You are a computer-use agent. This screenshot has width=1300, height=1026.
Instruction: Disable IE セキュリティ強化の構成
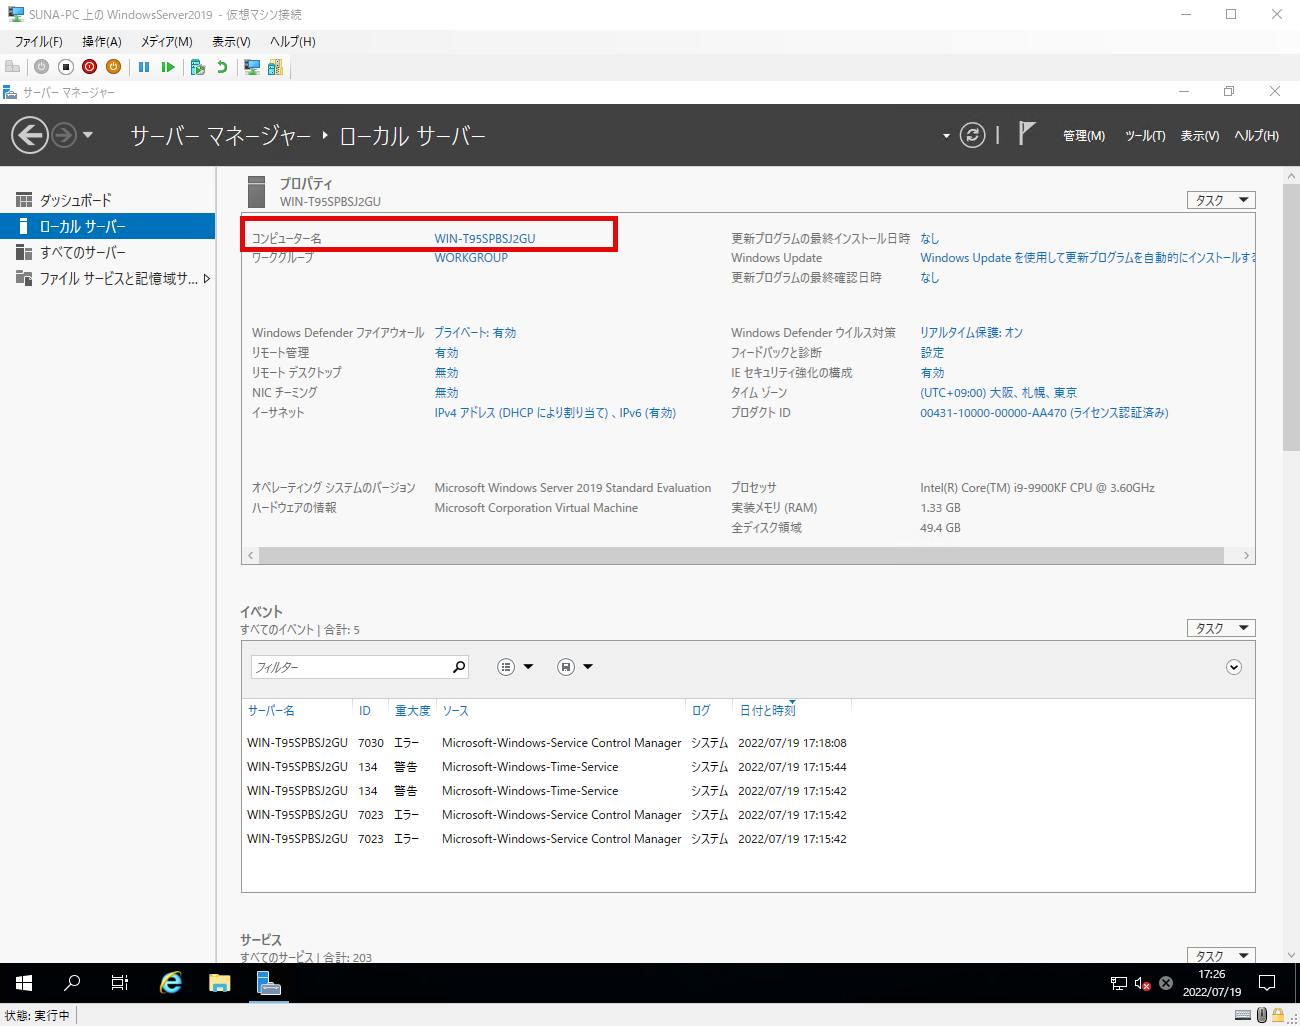pyautogui.click(x=931, y=372)
